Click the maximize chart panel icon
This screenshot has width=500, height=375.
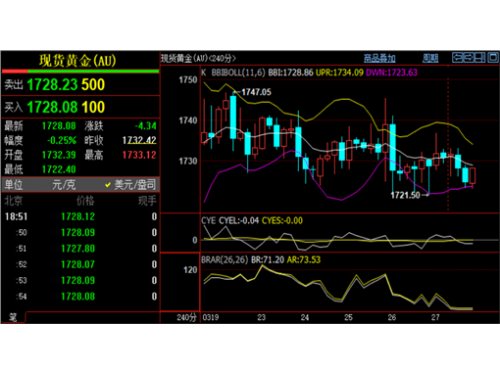click(x=493, y=58)
